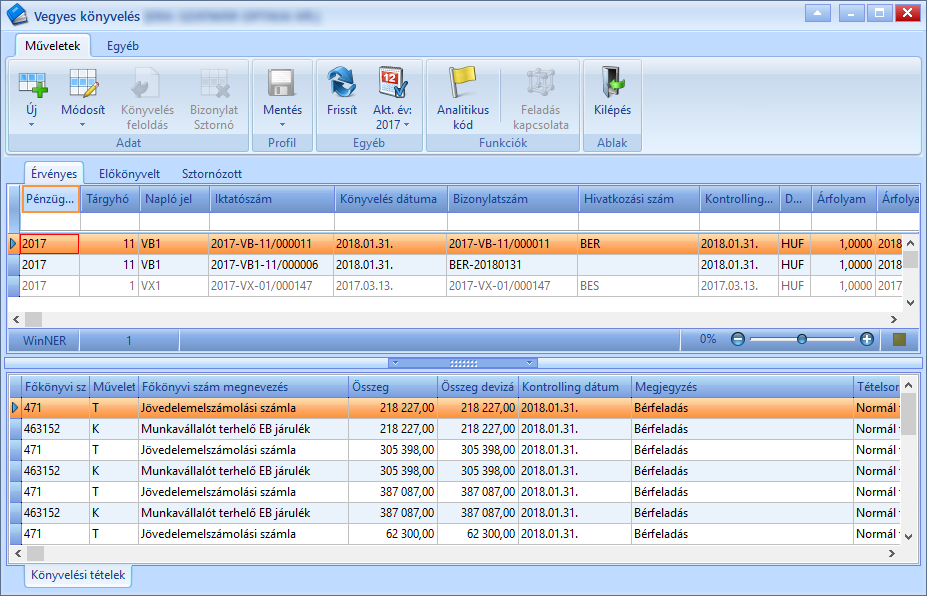The width and height of the screenshot is (927, 596).
Task: Click the zoom slider handle
Action: click(802, 339)
